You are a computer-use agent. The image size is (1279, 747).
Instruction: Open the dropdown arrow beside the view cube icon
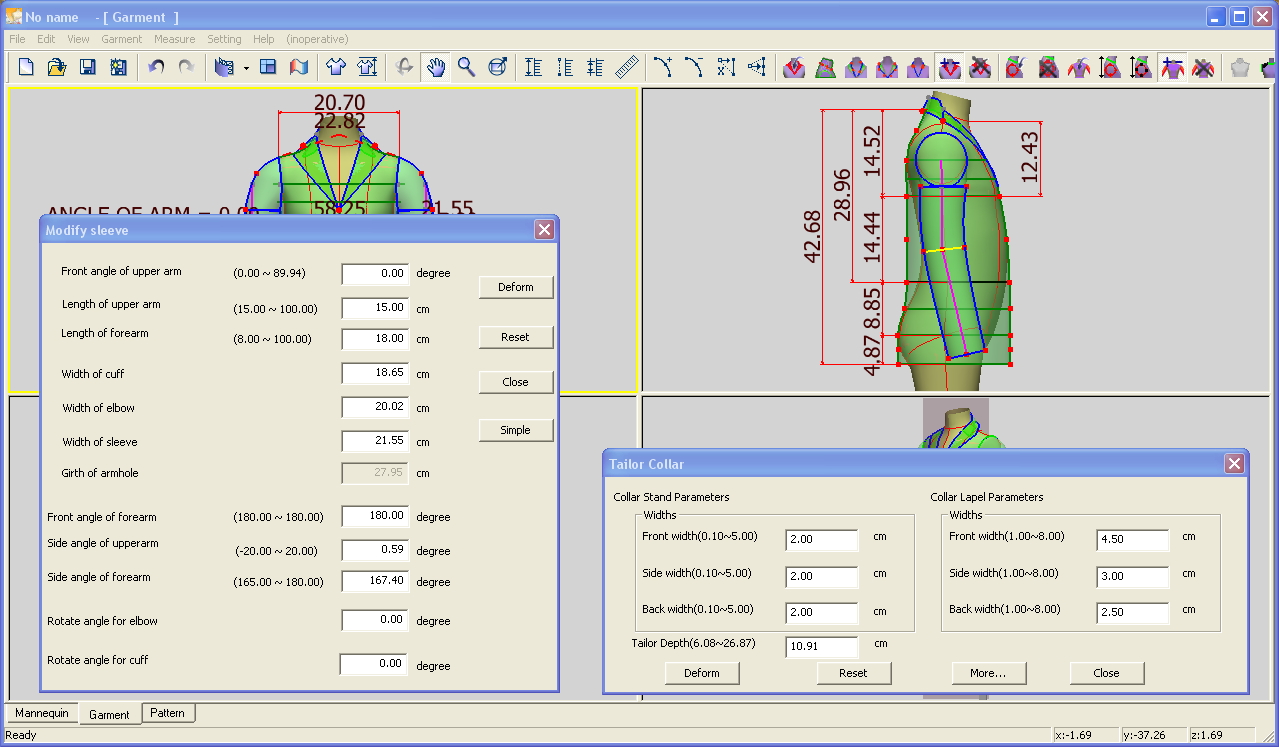[246, 68]
